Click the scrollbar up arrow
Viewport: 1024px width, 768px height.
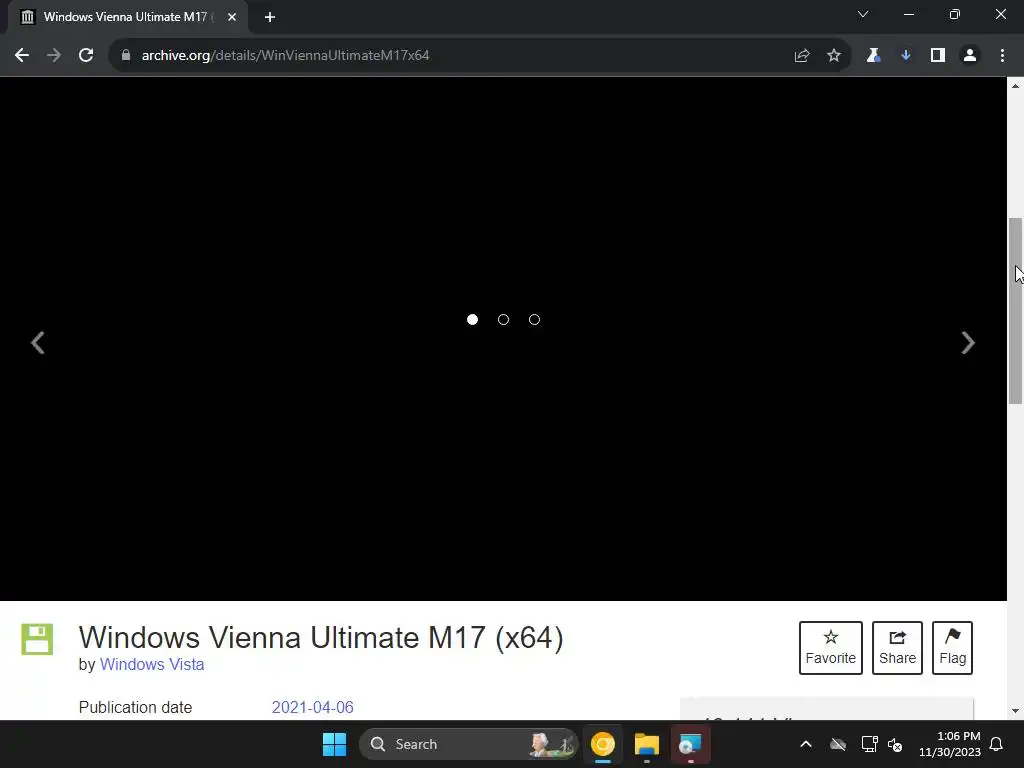coord(1016,86)
